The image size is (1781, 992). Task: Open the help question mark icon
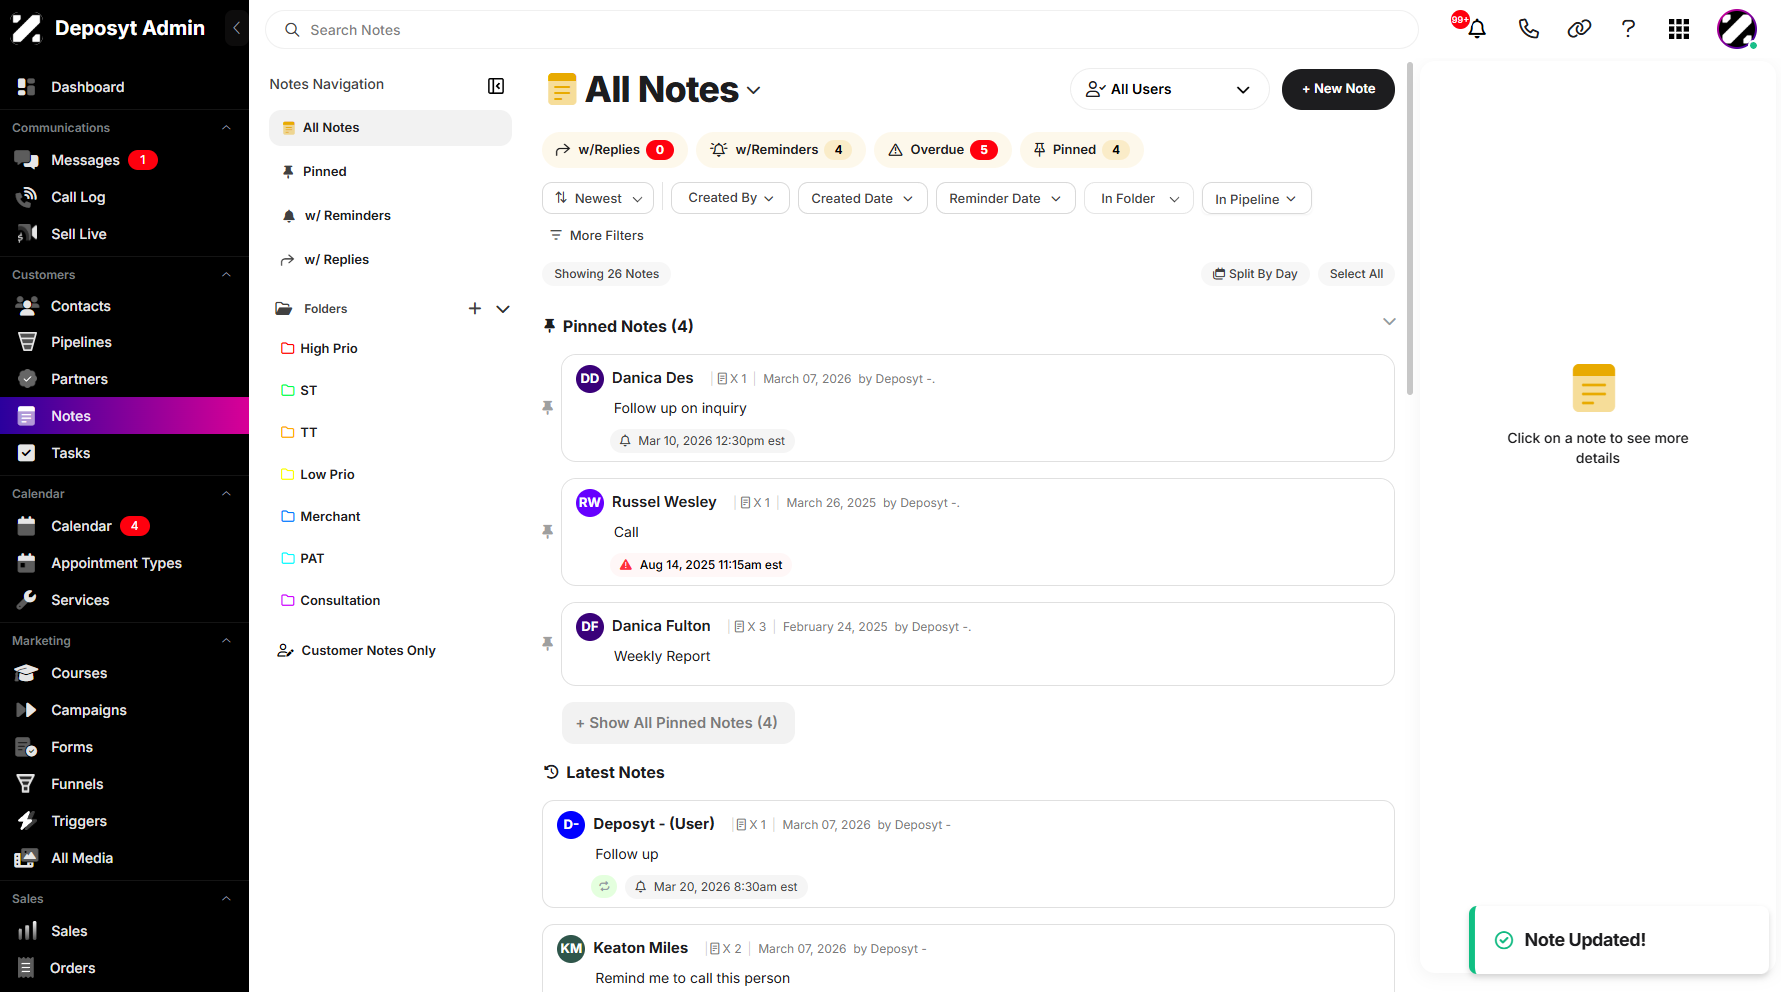coord(1628,29)
